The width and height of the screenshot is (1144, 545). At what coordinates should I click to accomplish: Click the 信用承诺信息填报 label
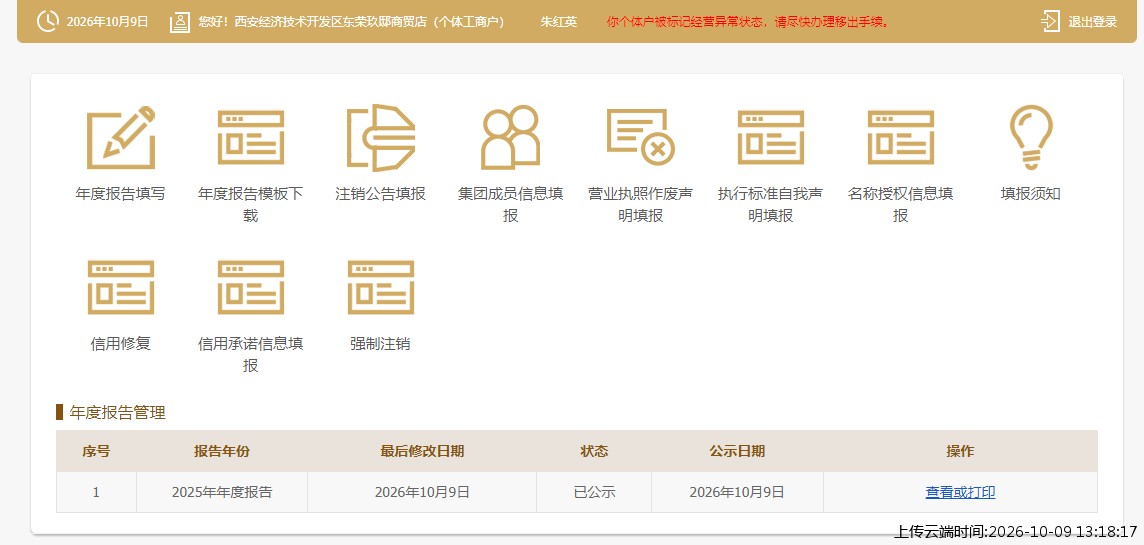tap(250, 355)
